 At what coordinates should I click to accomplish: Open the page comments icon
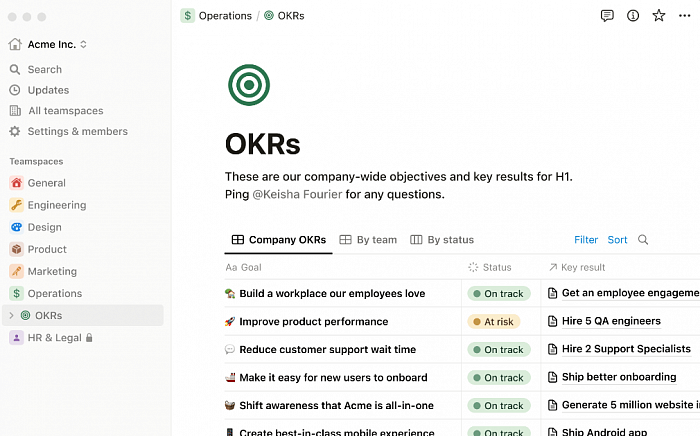(607, 16)
